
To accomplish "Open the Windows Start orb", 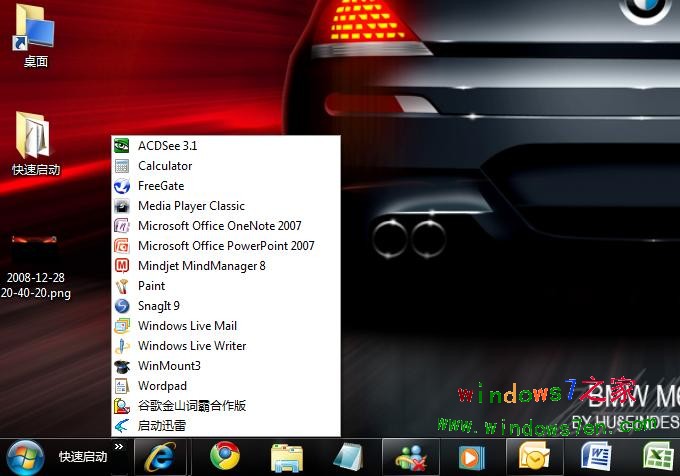I will tap(25, 457).
